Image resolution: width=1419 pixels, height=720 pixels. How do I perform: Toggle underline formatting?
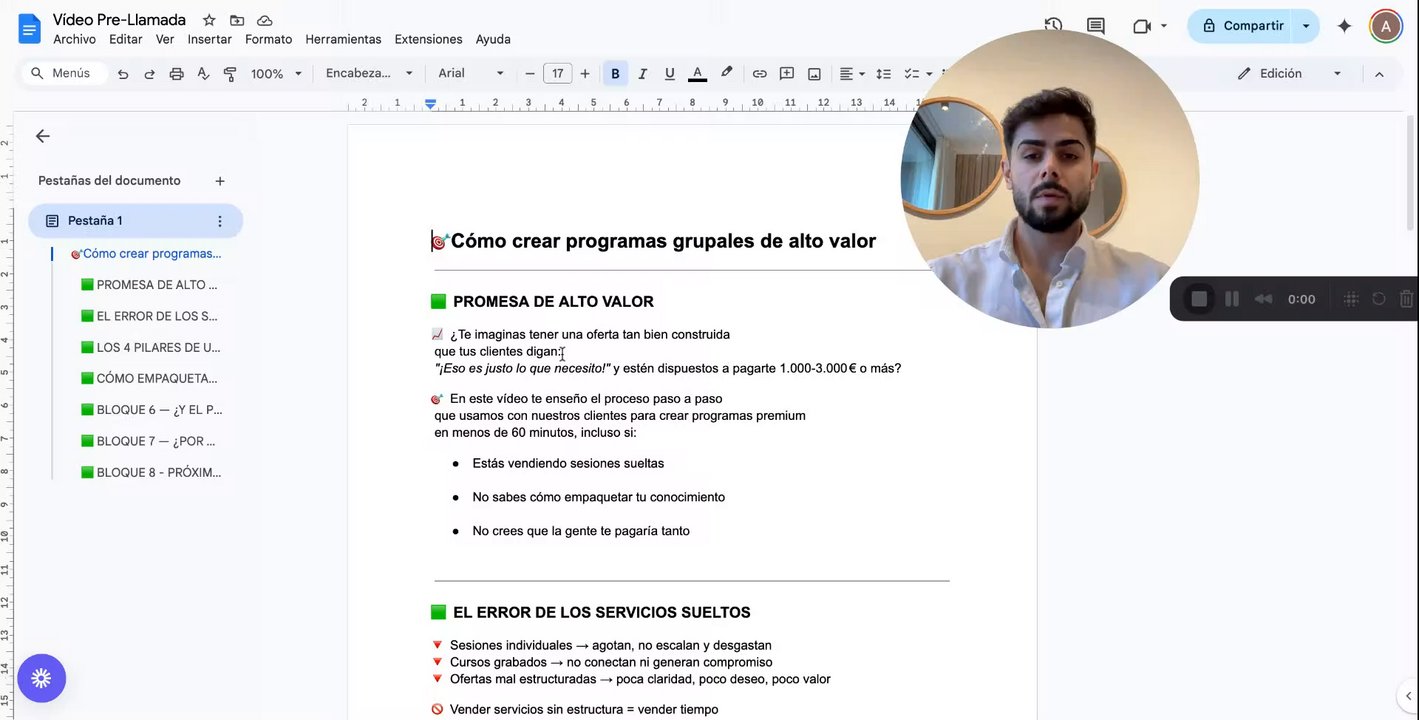[669, 74]
